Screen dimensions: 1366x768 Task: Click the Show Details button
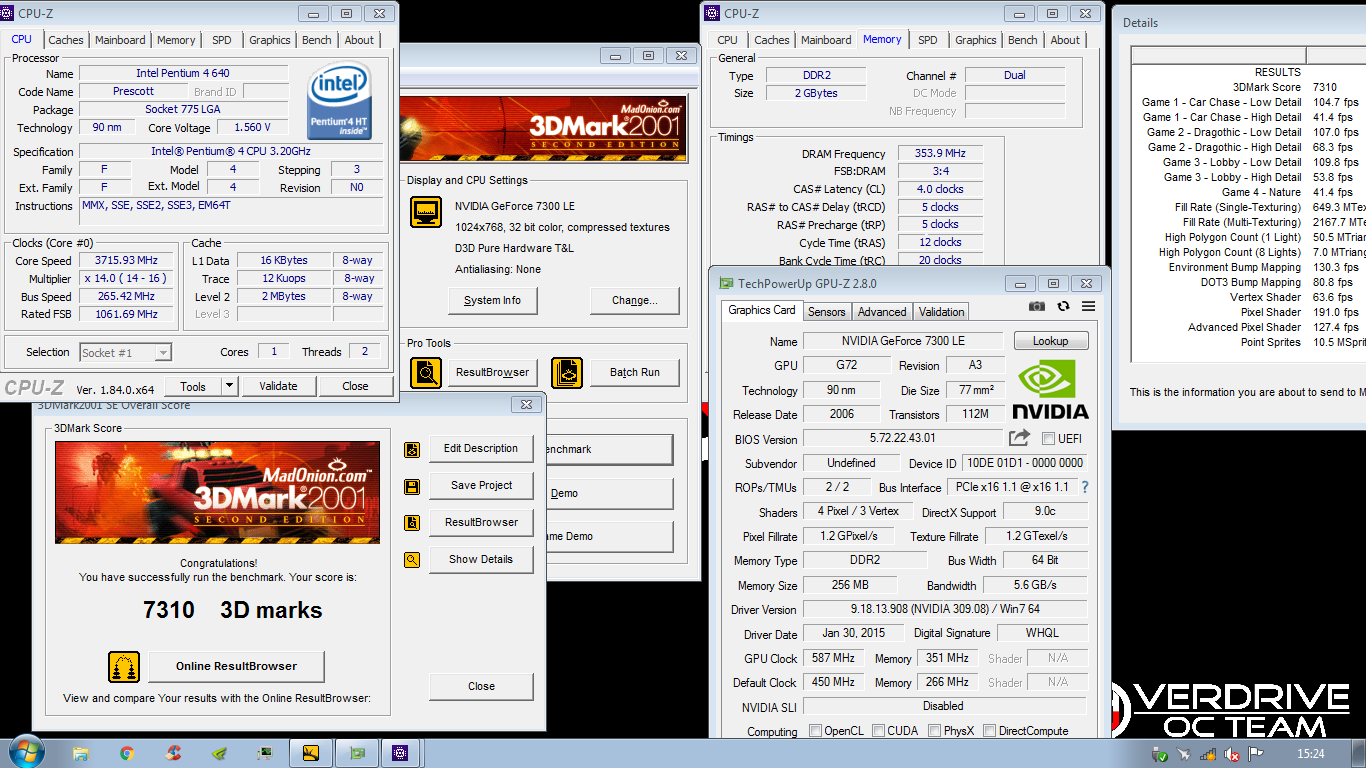pyautogui.click(x=481, y=560)
